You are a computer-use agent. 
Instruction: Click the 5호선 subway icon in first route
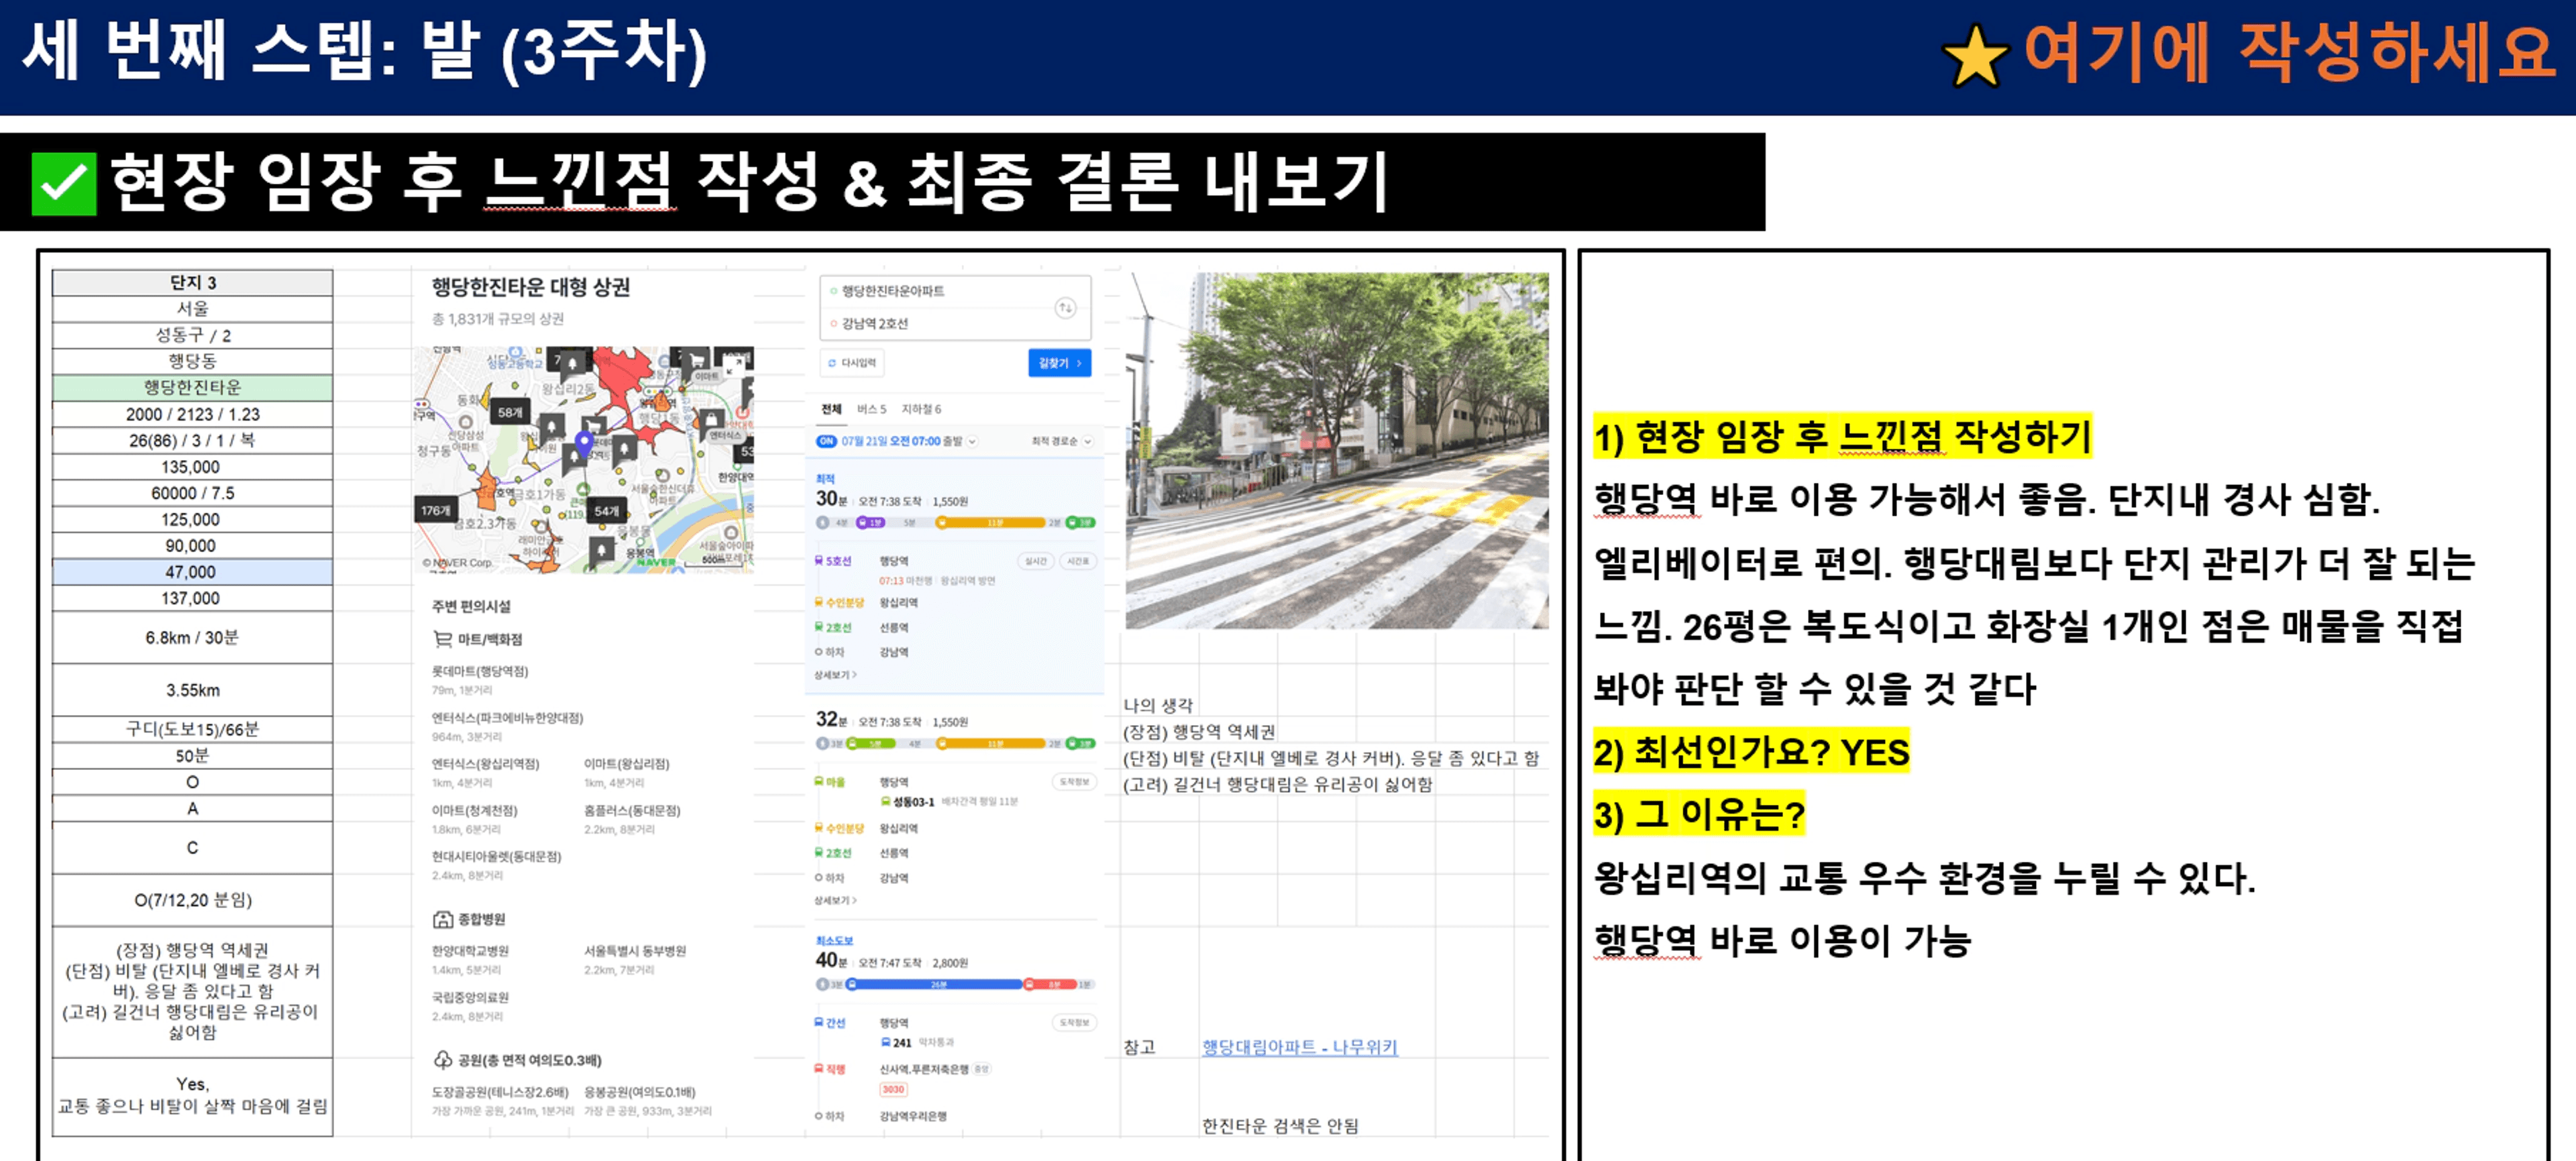point(819,561)
